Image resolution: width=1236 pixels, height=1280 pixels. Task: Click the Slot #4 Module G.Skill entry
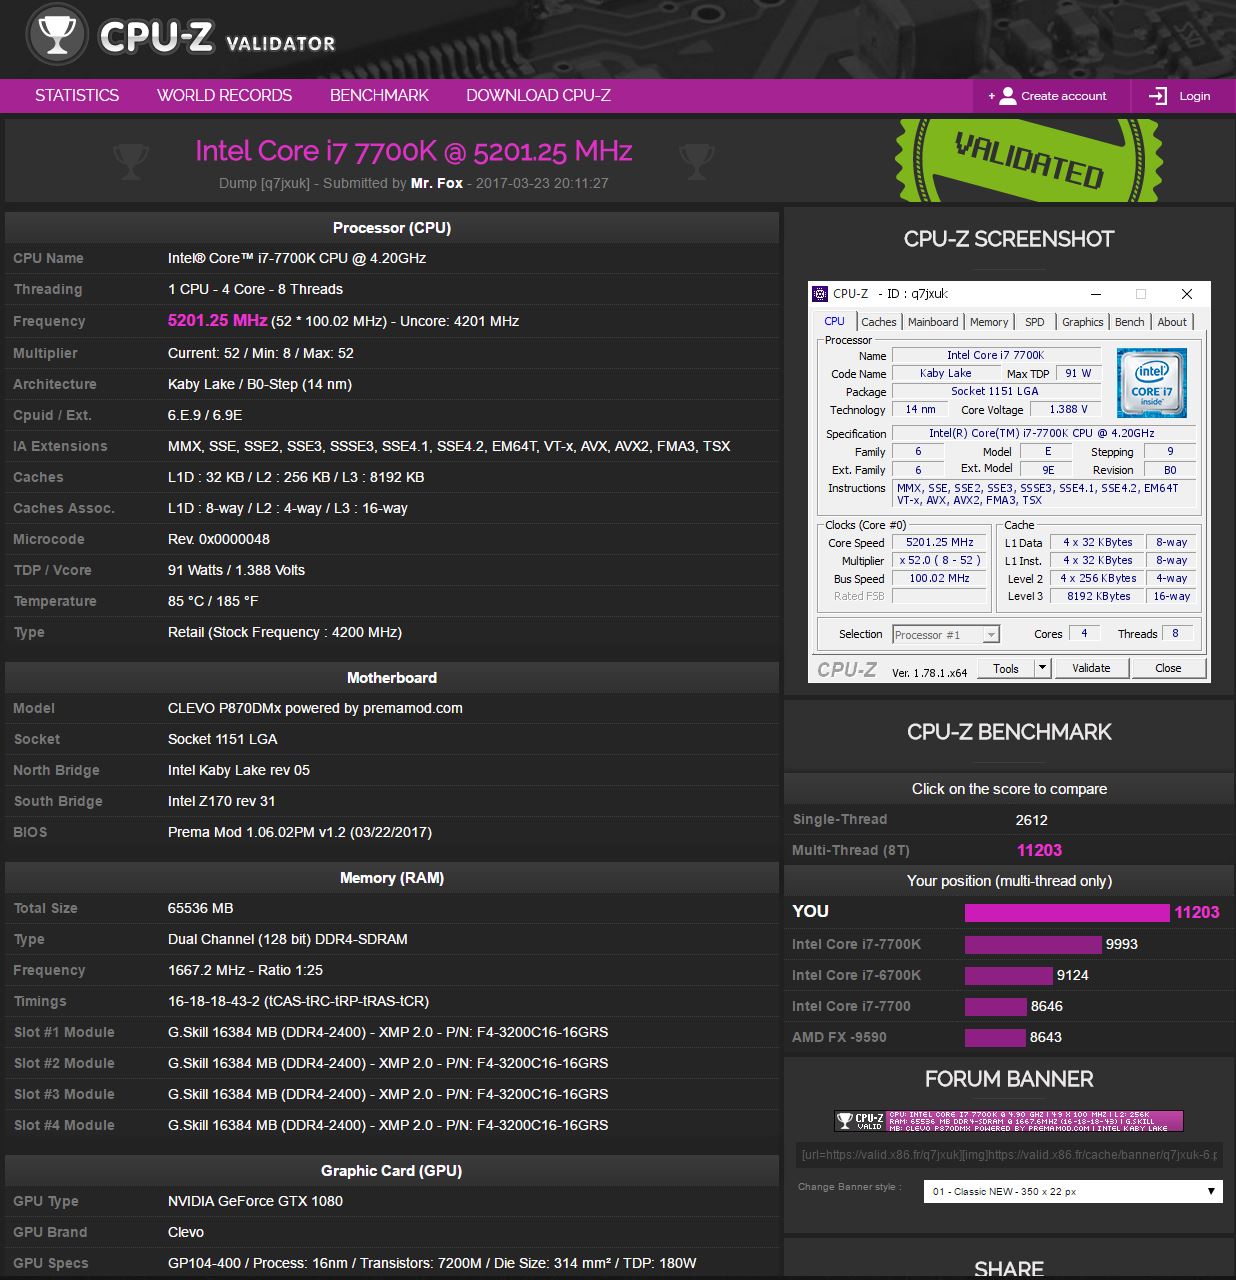(388, 1125)
